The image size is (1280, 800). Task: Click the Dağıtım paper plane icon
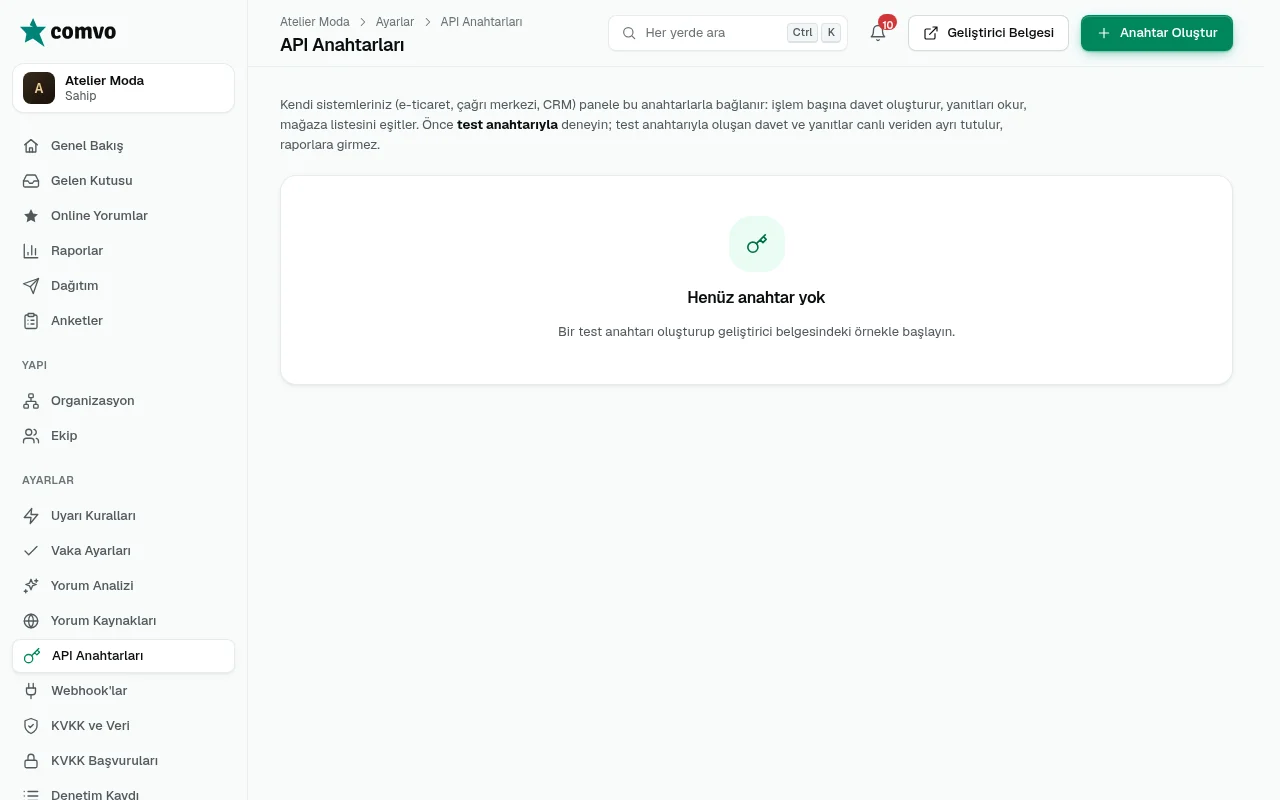[x=31, y=286]
